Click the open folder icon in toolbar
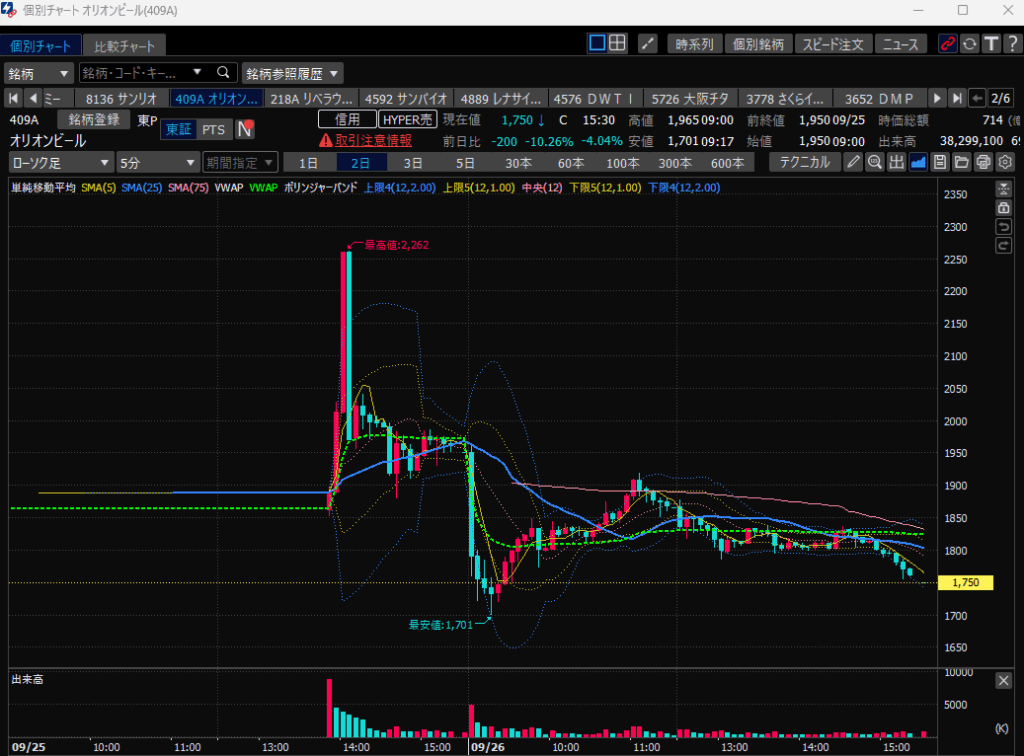The image size is (1024, 756). [962, 162]
